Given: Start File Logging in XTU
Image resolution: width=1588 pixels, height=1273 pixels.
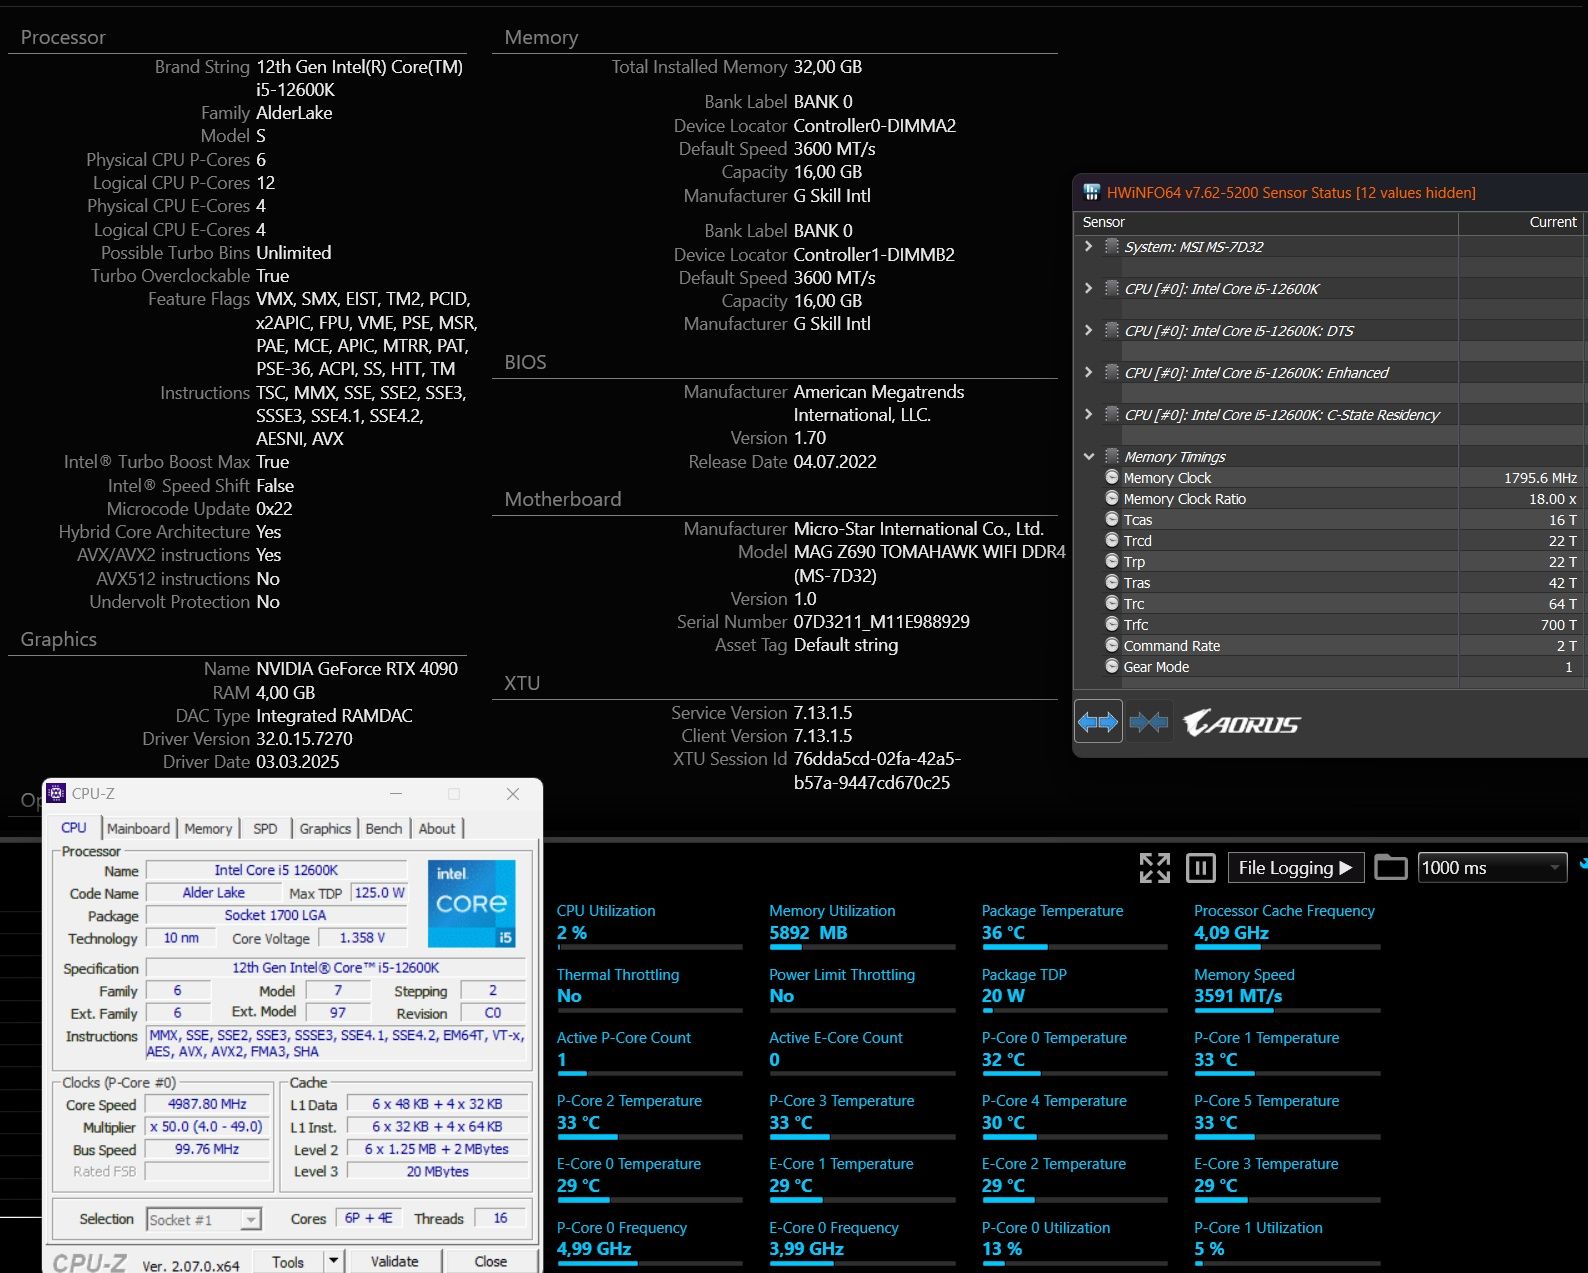Looking at the screenshot, I should 1294,867.
